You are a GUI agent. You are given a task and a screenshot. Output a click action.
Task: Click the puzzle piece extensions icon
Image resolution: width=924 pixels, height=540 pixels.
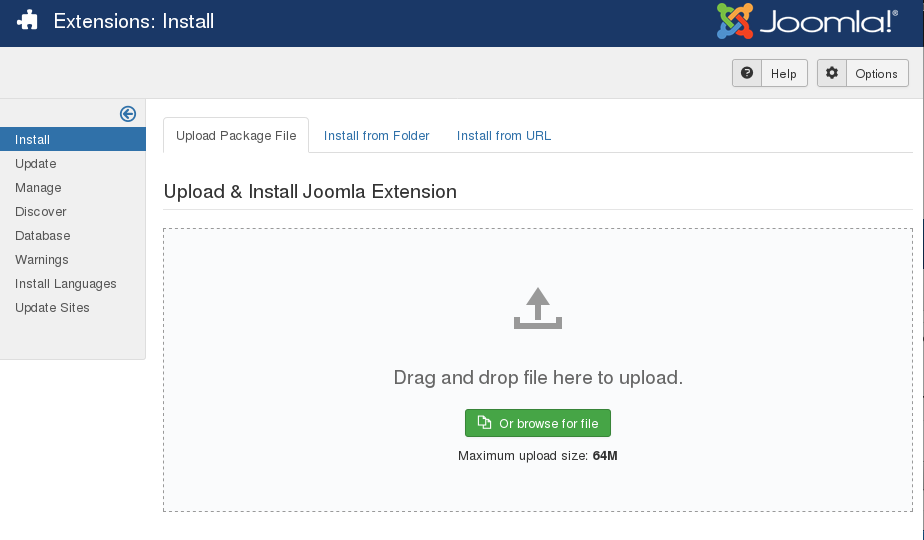coord(28,21)
